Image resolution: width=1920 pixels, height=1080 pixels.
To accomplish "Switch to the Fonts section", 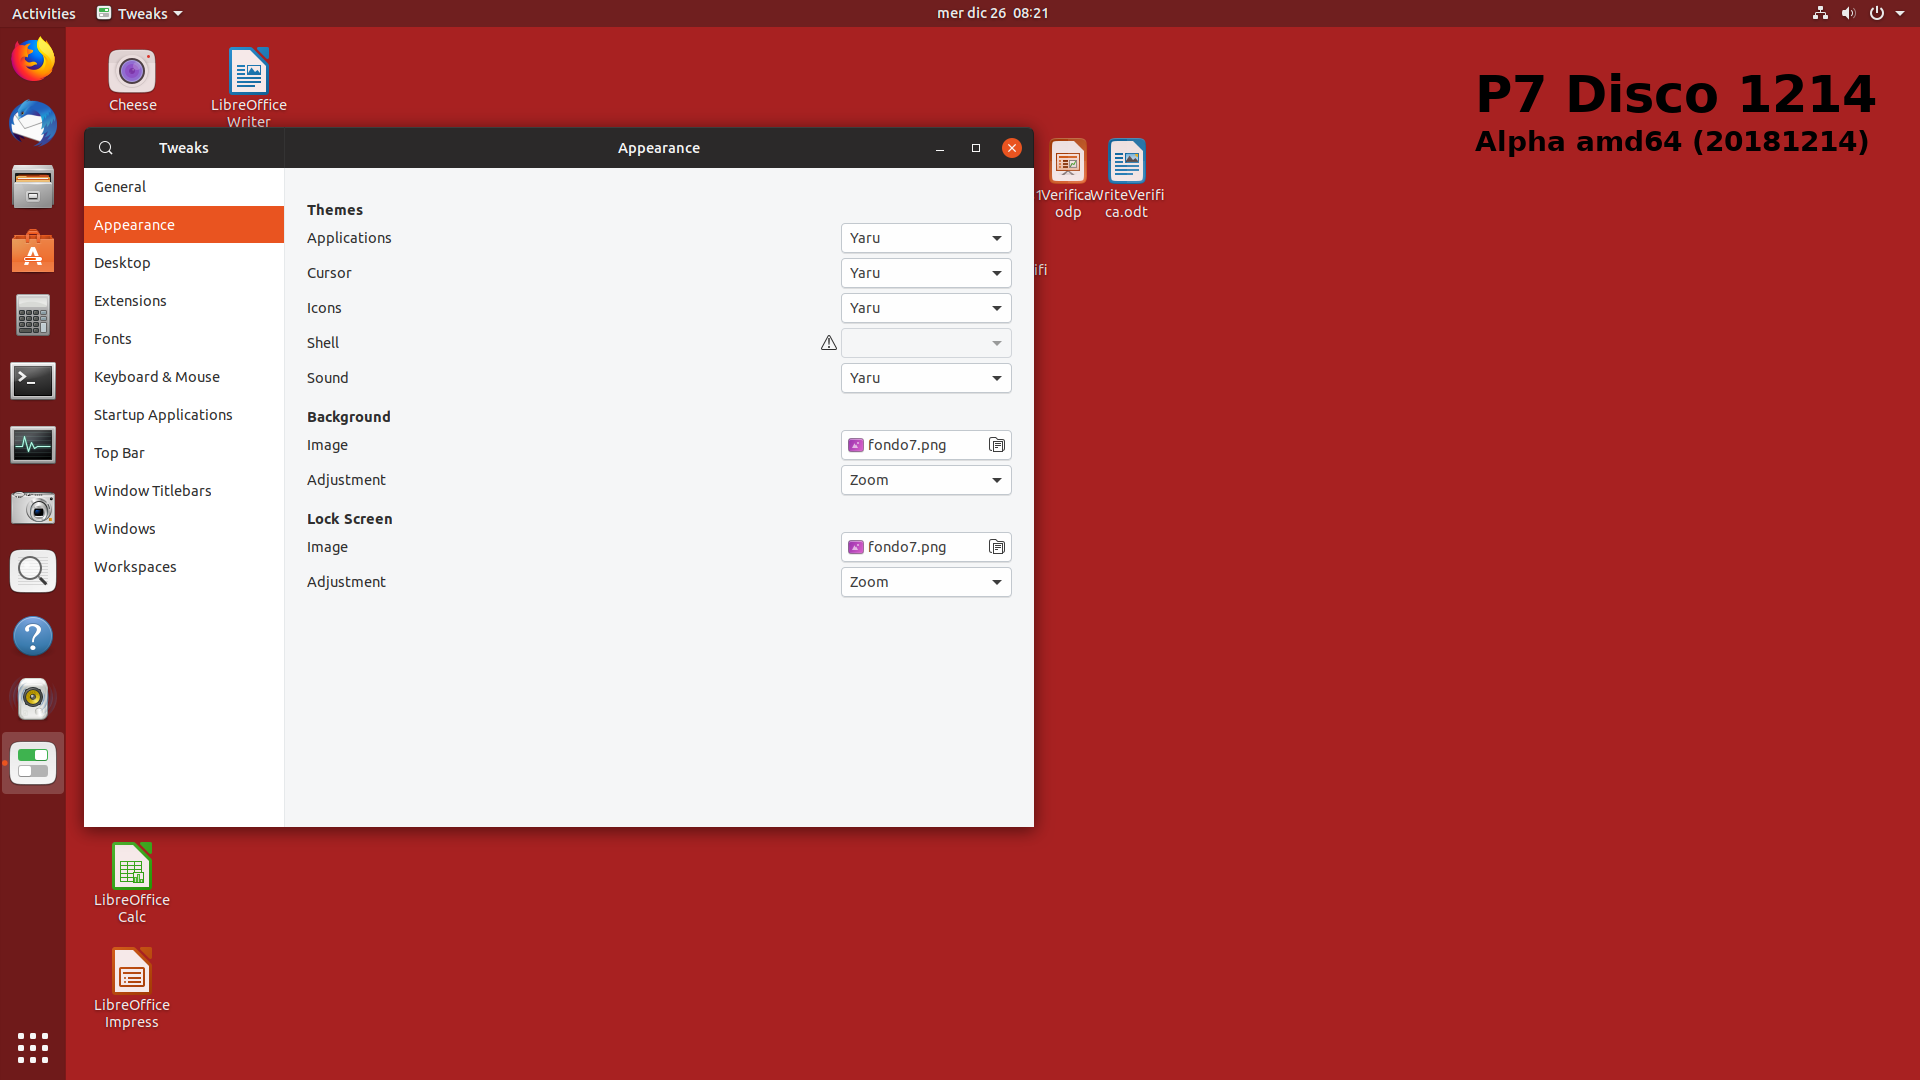I will pos(113,339).
